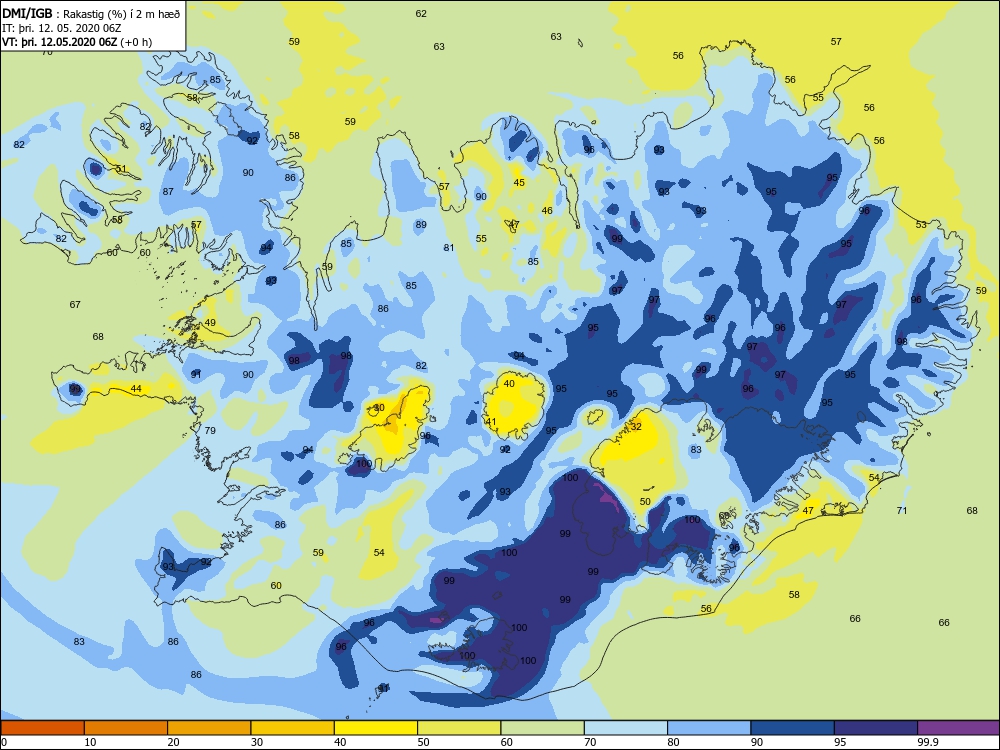Click the map value '44' on the peninsula
The image size is (1000, 750).
pyautogui.click(x=136, y=388)
